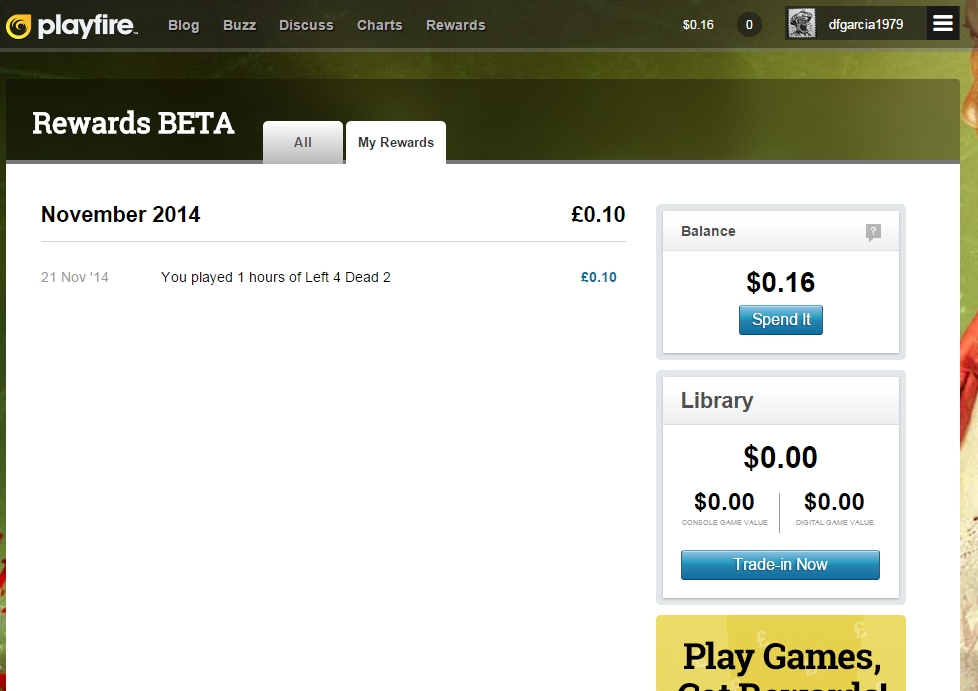
Task: Open Rewards in the top navigation
Action: [455, 26]
